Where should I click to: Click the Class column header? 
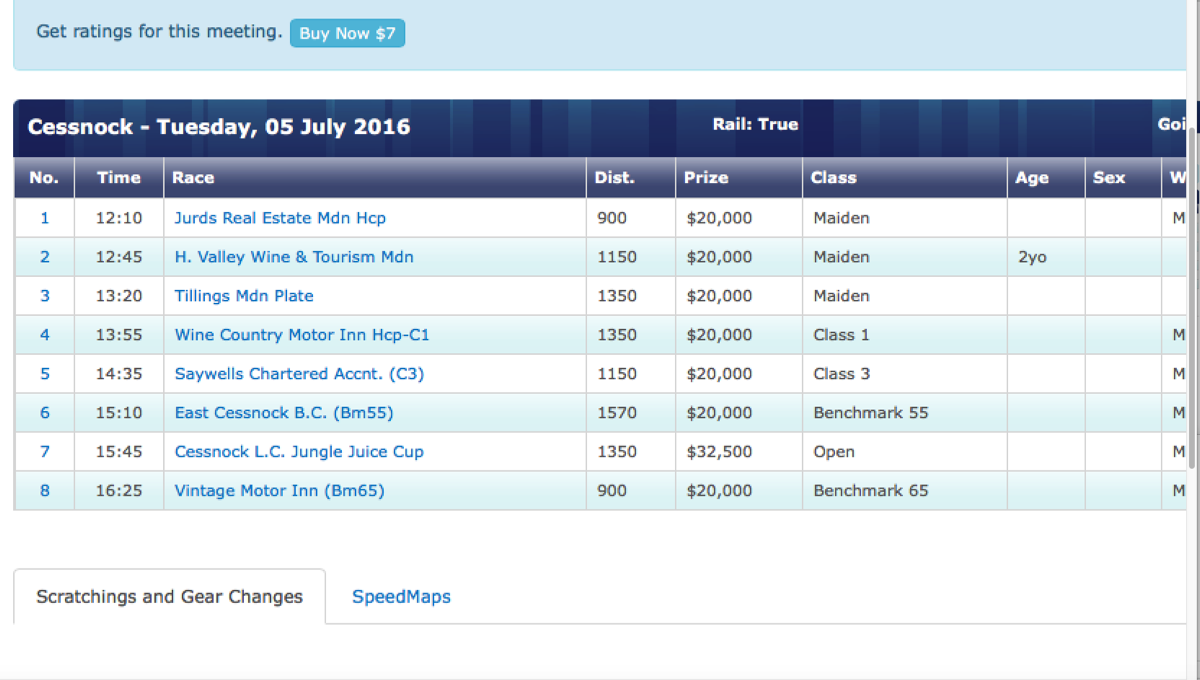834,178
